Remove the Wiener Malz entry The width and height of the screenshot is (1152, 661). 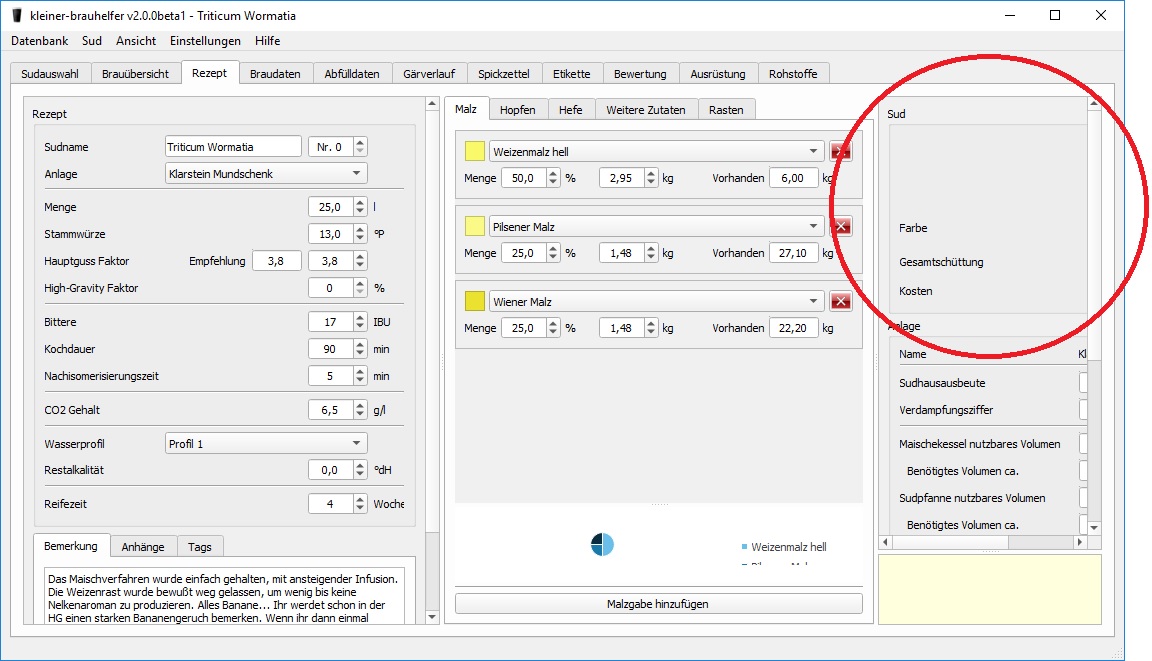click(841, 302)
